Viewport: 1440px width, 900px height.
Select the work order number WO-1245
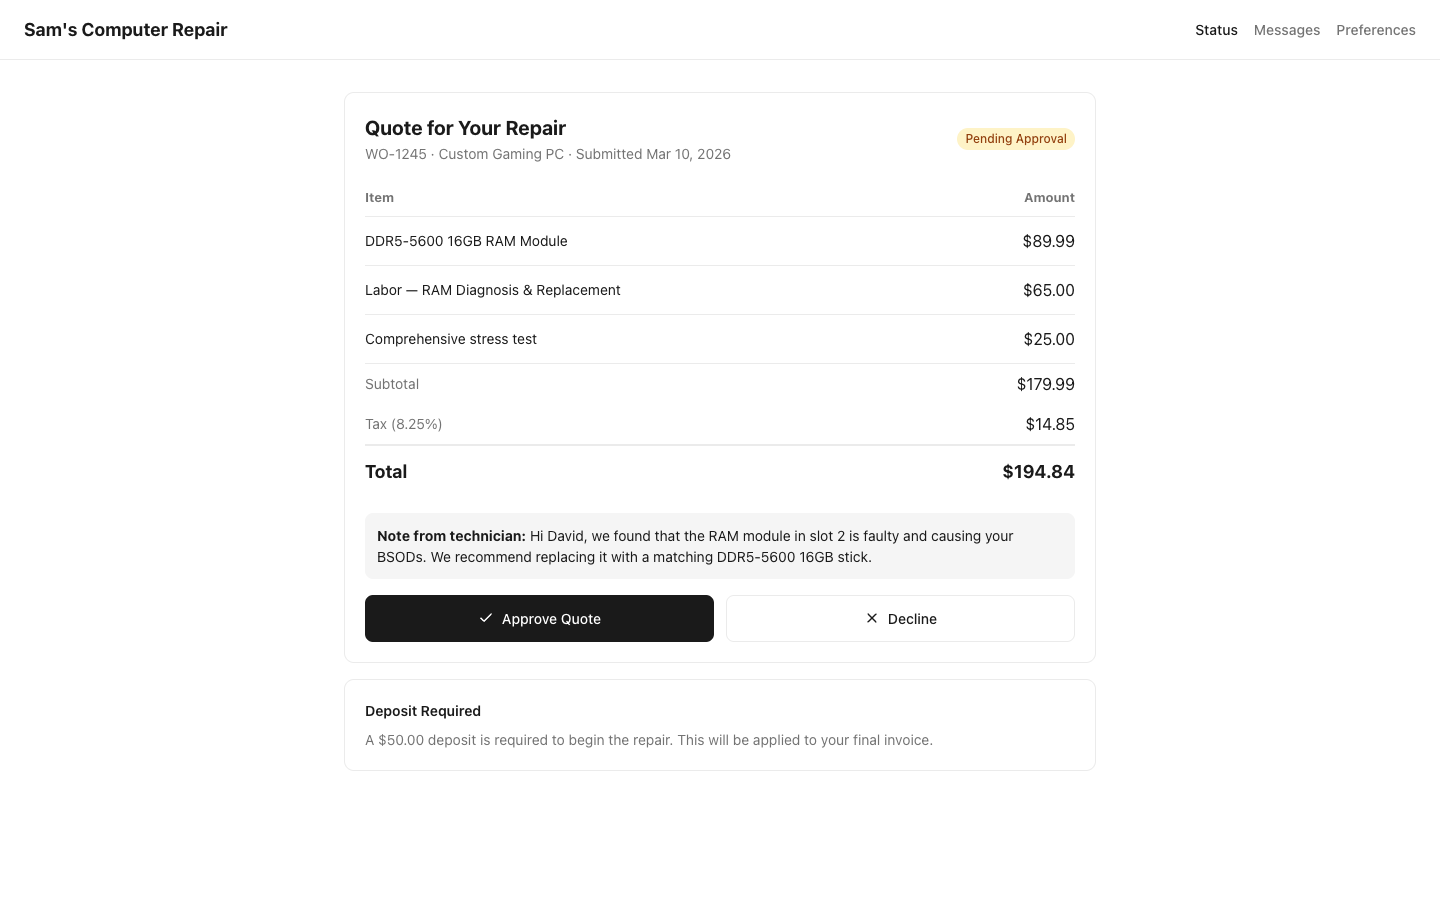point(395,154)
